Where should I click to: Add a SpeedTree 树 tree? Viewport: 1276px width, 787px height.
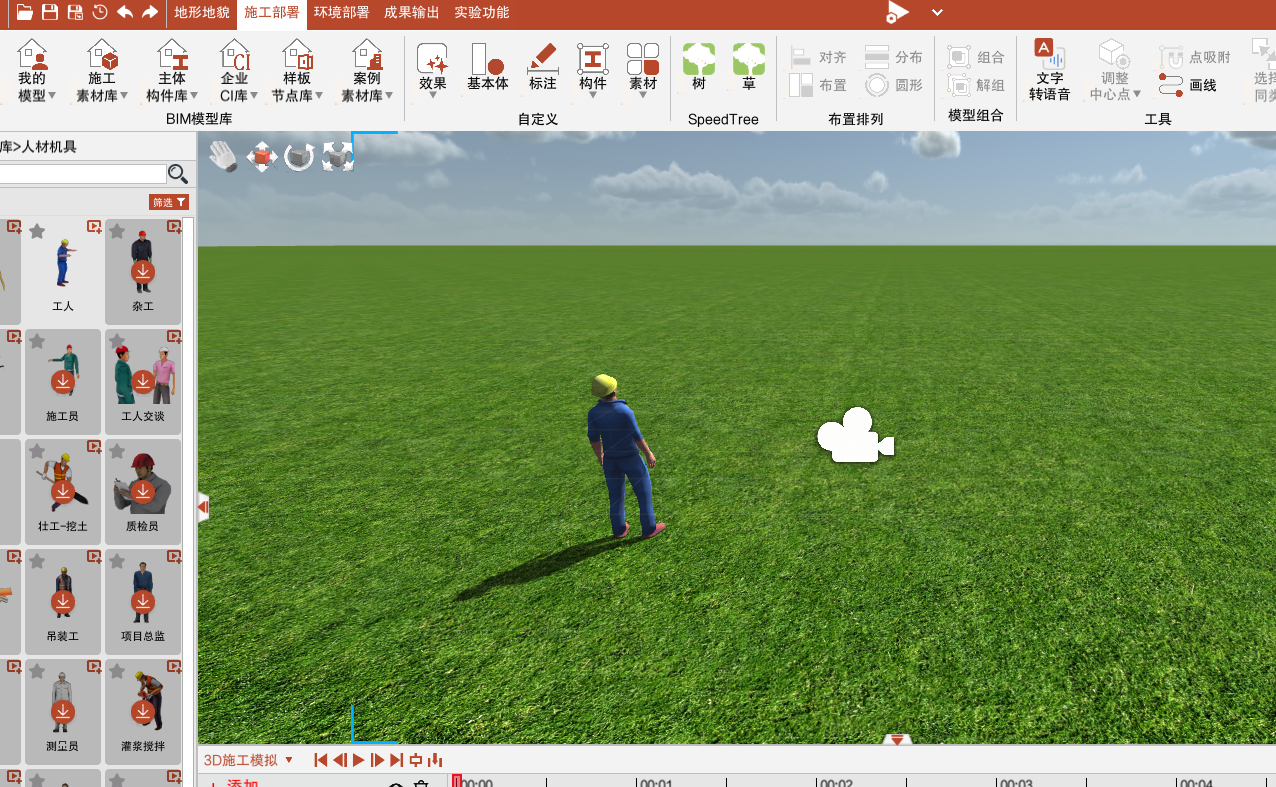pyautogui.click(x=699, y=66)
